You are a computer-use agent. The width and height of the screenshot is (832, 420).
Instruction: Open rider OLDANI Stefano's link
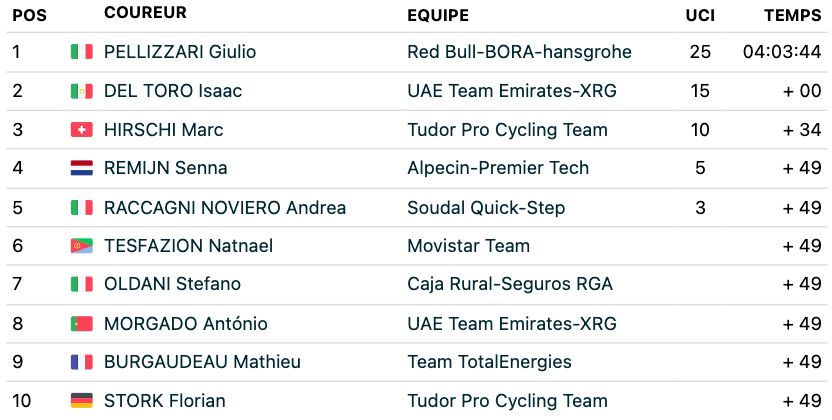point(172,284)
